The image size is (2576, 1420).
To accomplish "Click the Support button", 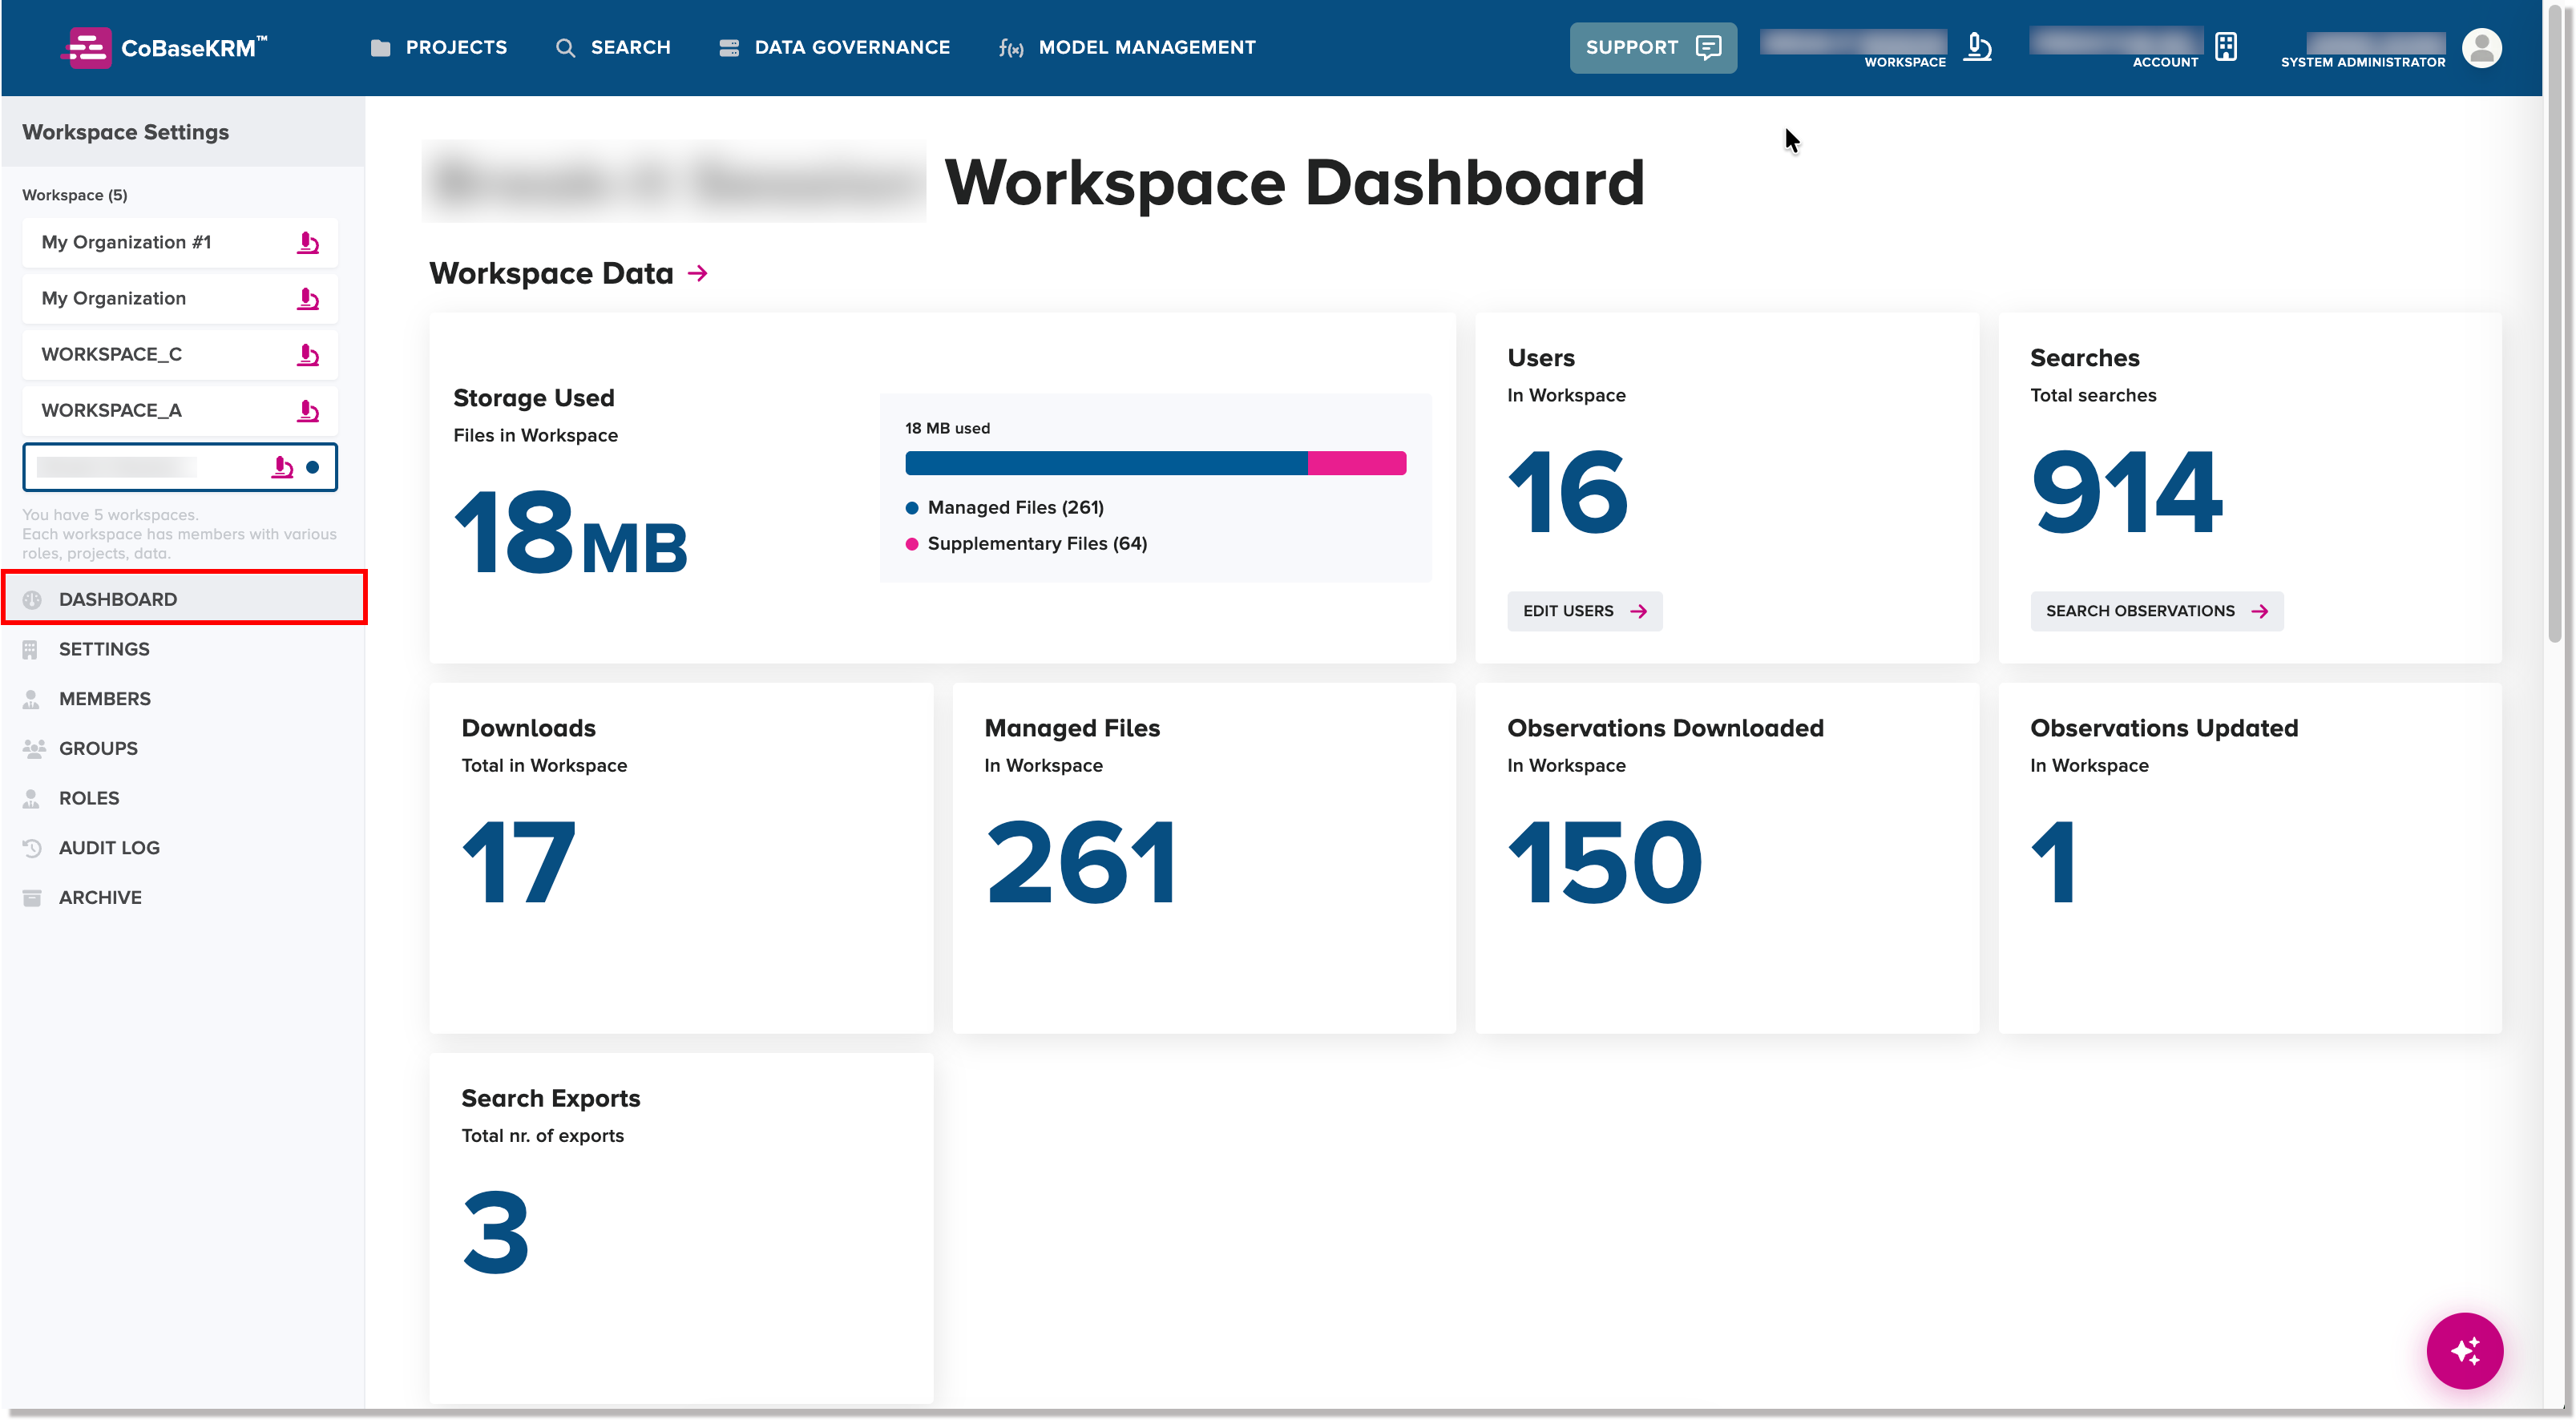I will pos(1652,47).
